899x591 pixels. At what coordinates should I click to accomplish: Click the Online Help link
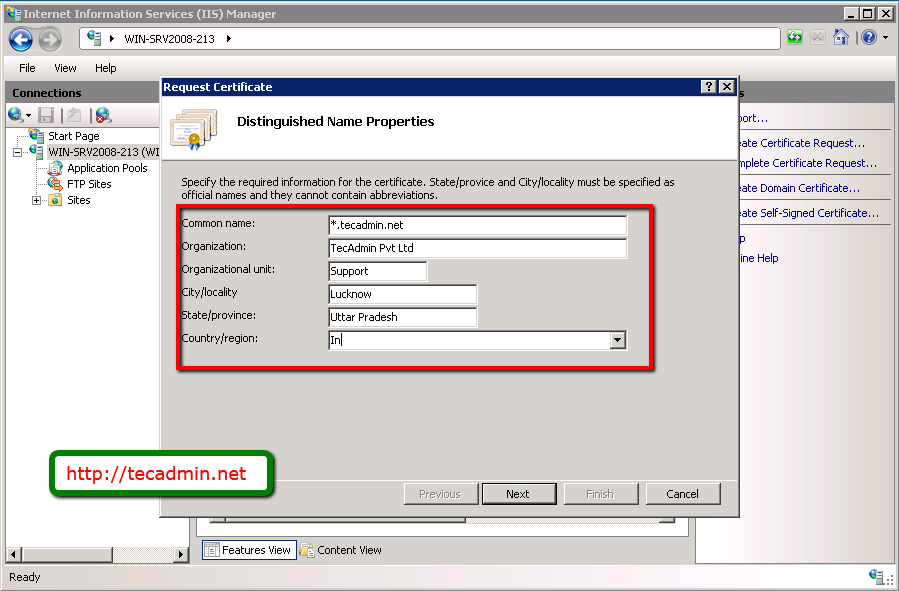point(759,258)
